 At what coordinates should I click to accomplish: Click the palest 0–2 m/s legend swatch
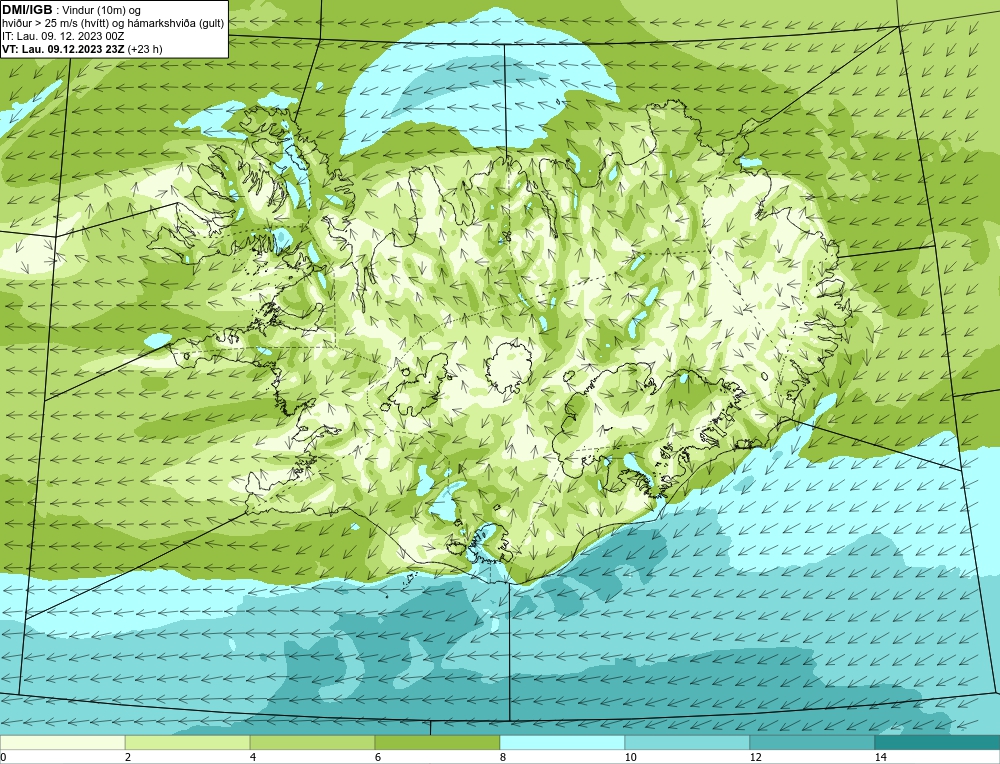click(x=62, y=742)
